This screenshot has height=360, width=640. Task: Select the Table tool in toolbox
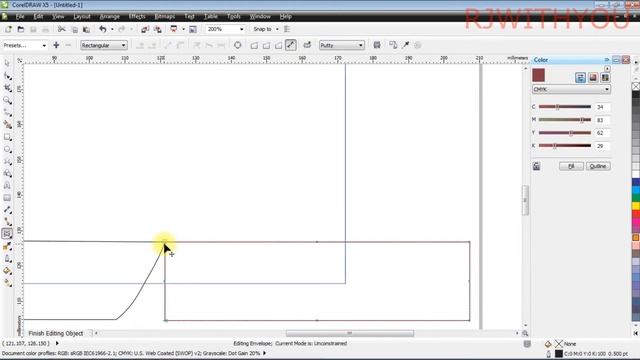pyautogui.click(x=7, y=198)
